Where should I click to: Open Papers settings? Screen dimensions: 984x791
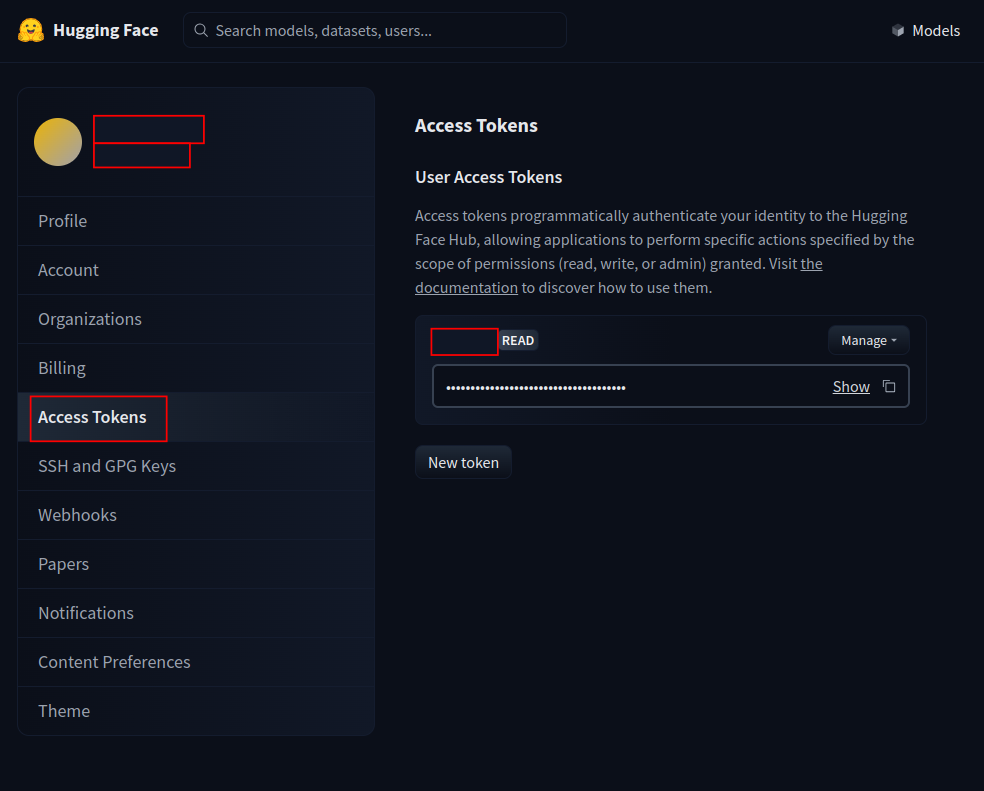coord(63,564)
